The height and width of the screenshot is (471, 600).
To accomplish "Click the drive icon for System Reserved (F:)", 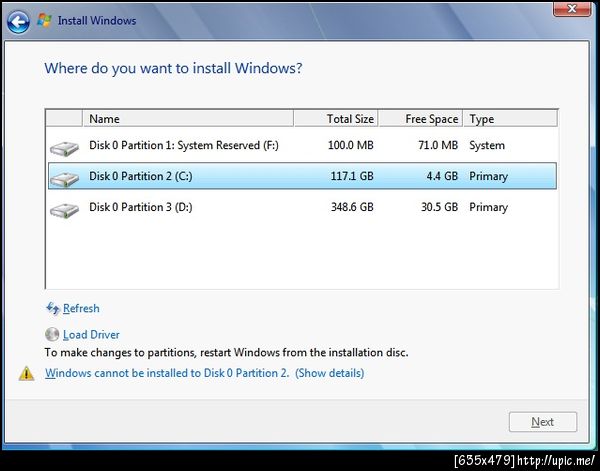I will point(64,148).
